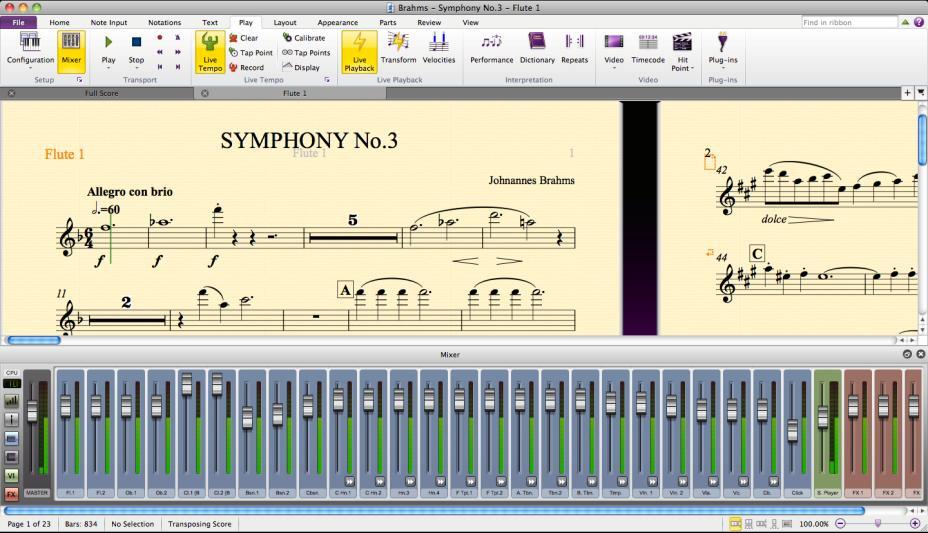928x533 pixels.
Task: Click the zoom-out minus button
Action: pyautogui.click(x=840, y=524)
